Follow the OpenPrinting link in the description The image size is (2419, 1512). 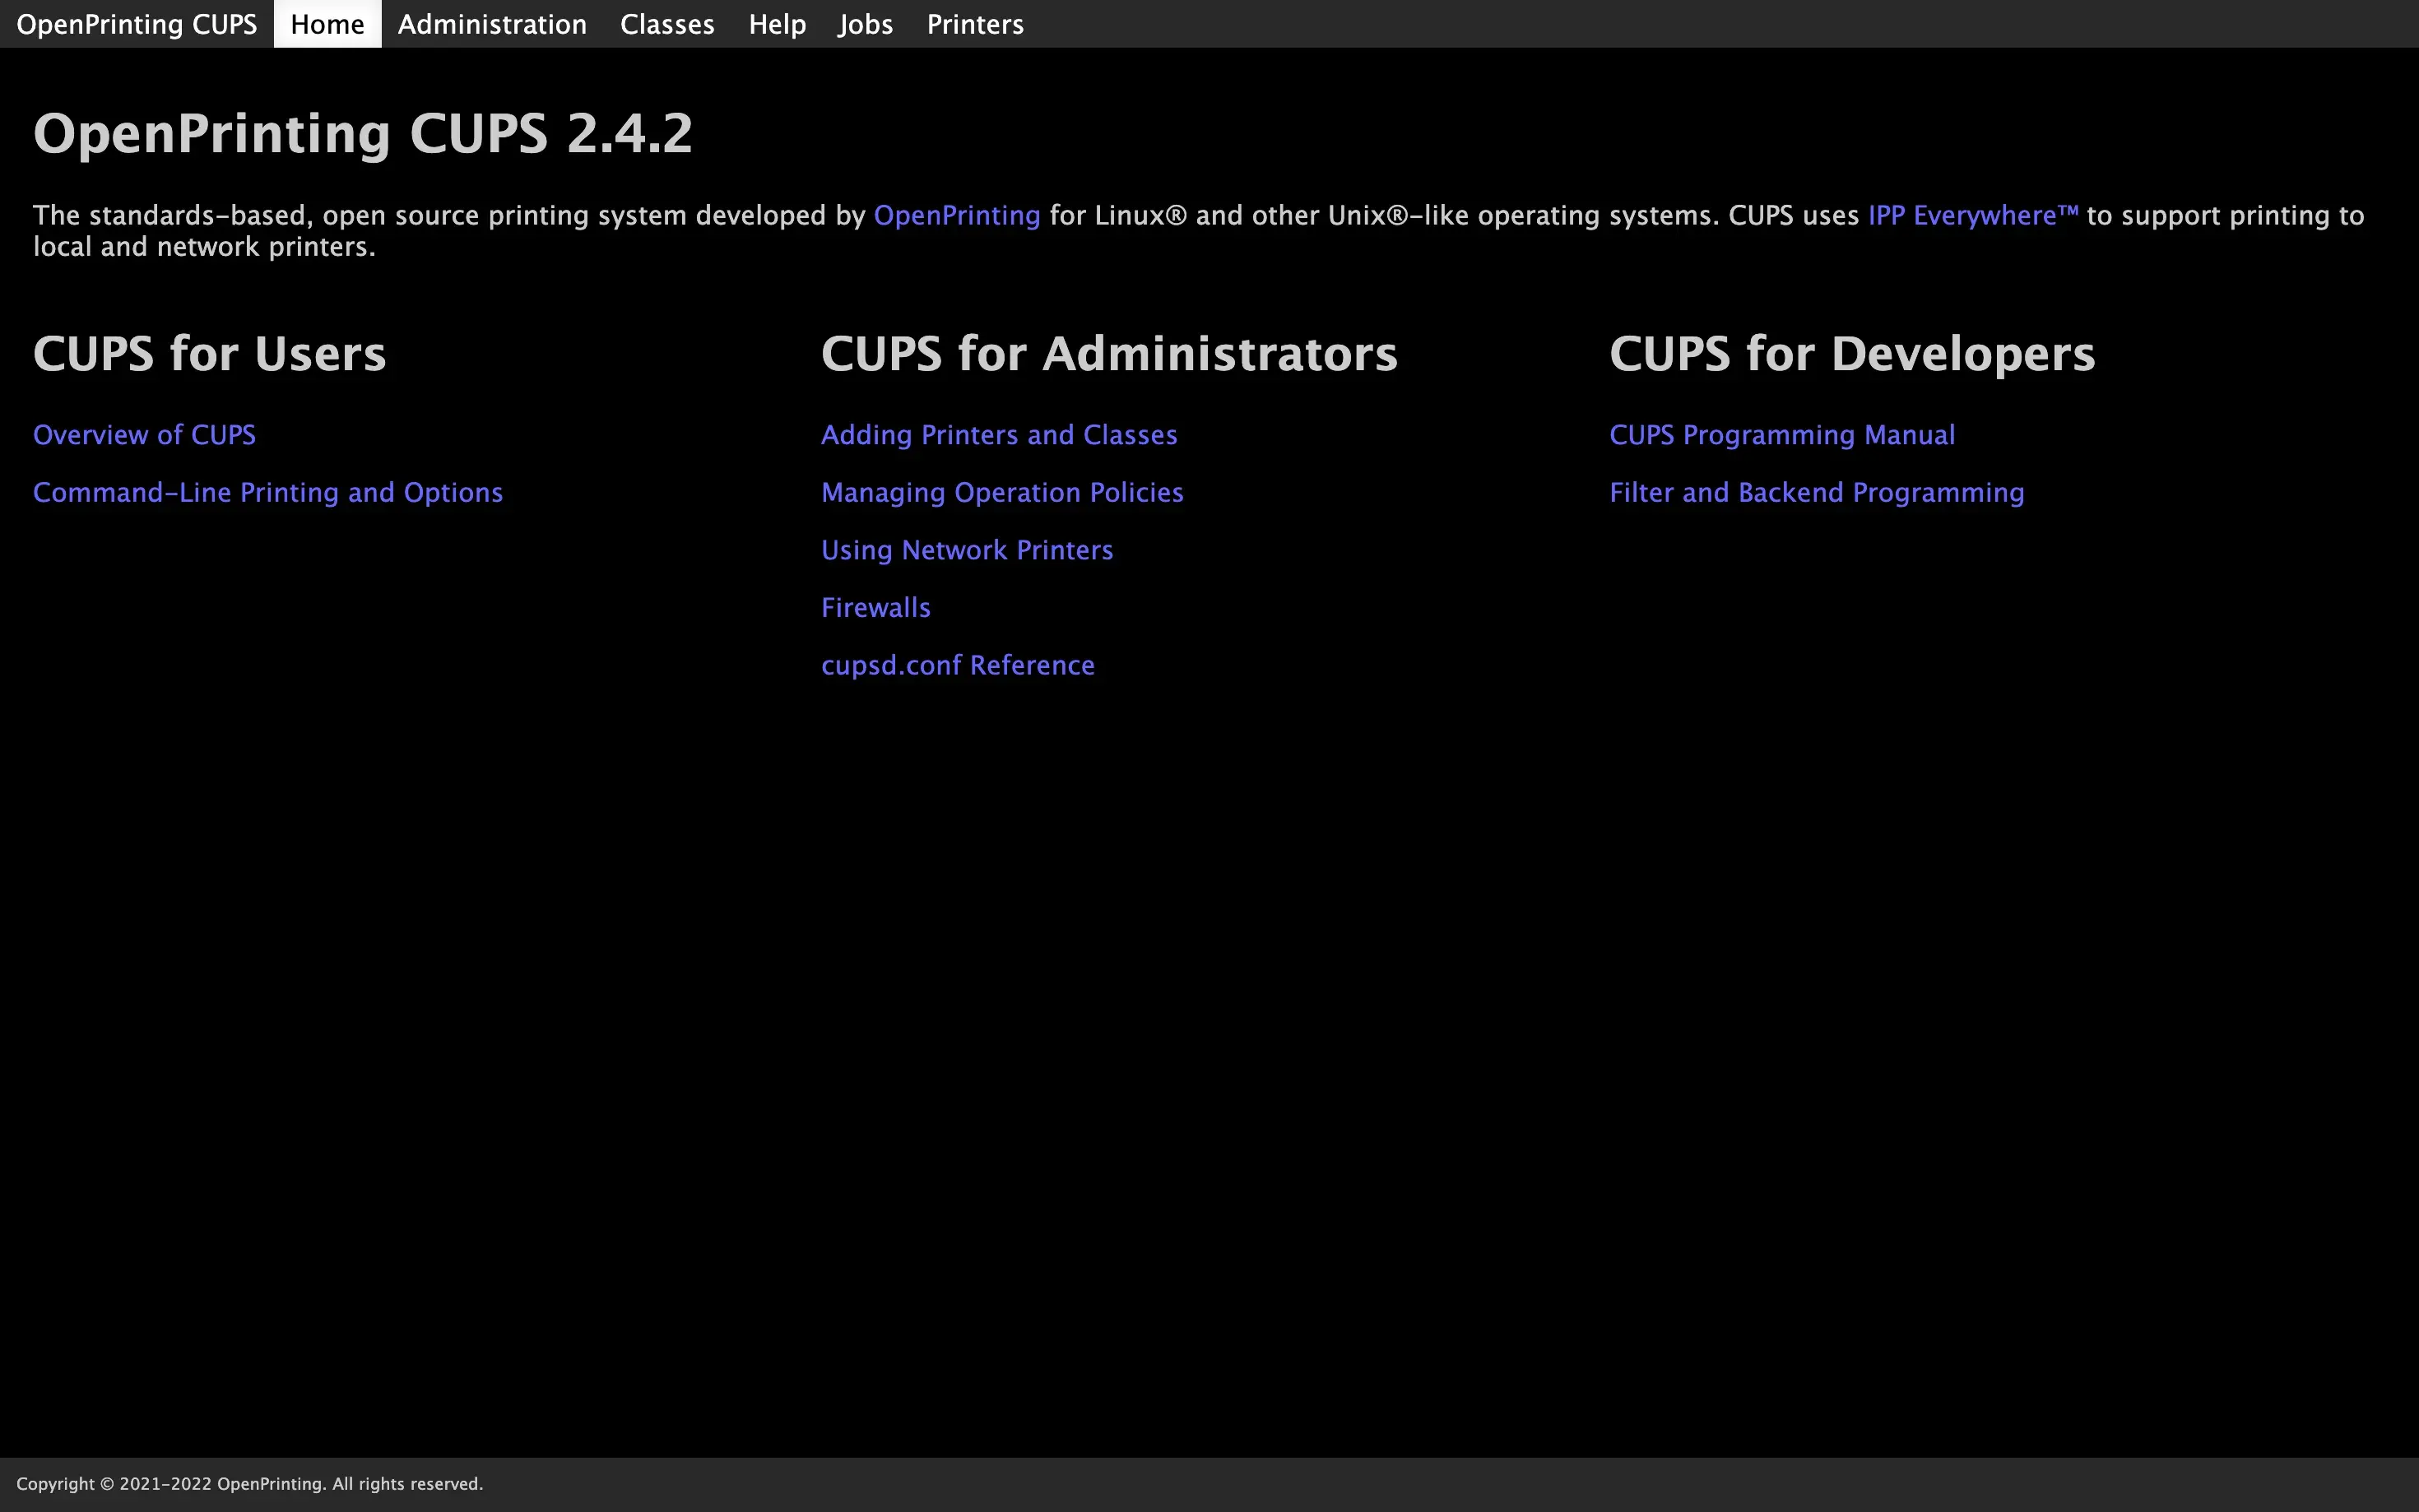[x=956, y=216]
